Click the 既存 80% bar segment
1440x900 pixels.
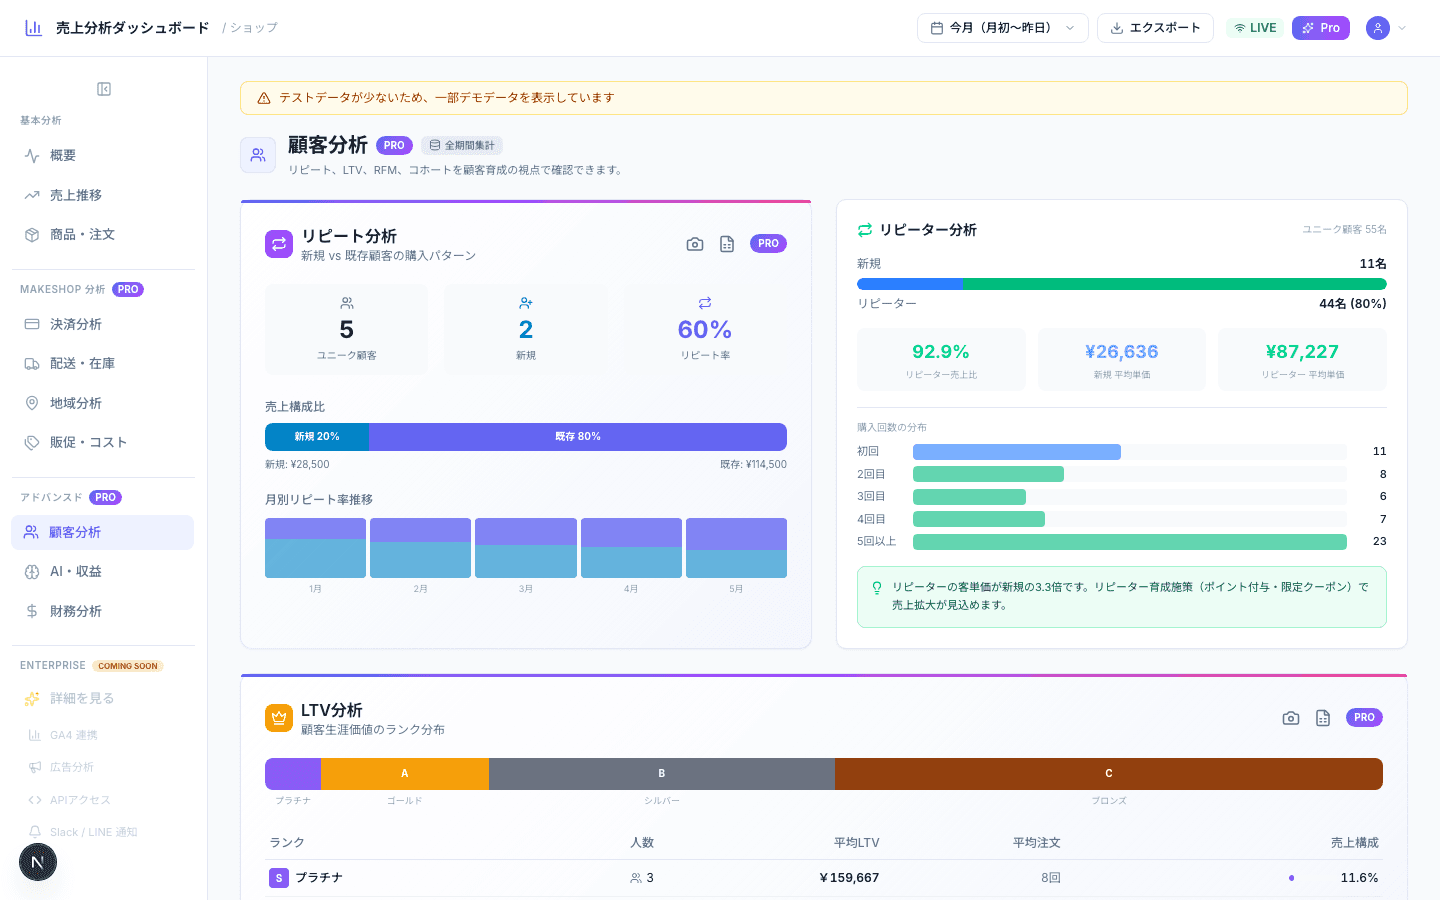point(578,437)
